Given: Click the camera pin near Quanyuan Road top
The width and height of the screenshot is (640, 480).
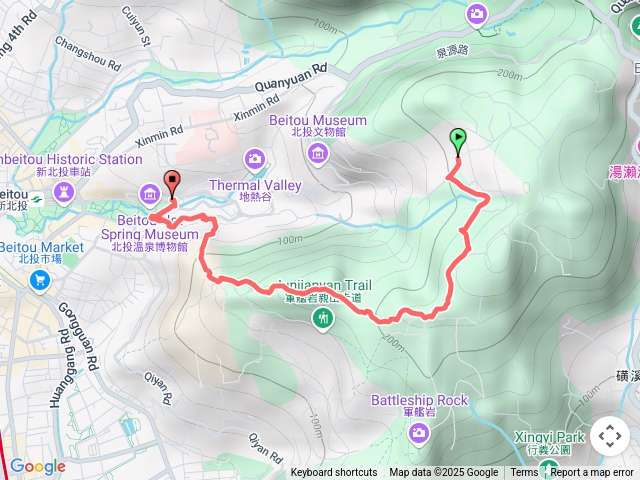Looking at the screenshot, I should point(476,16).
